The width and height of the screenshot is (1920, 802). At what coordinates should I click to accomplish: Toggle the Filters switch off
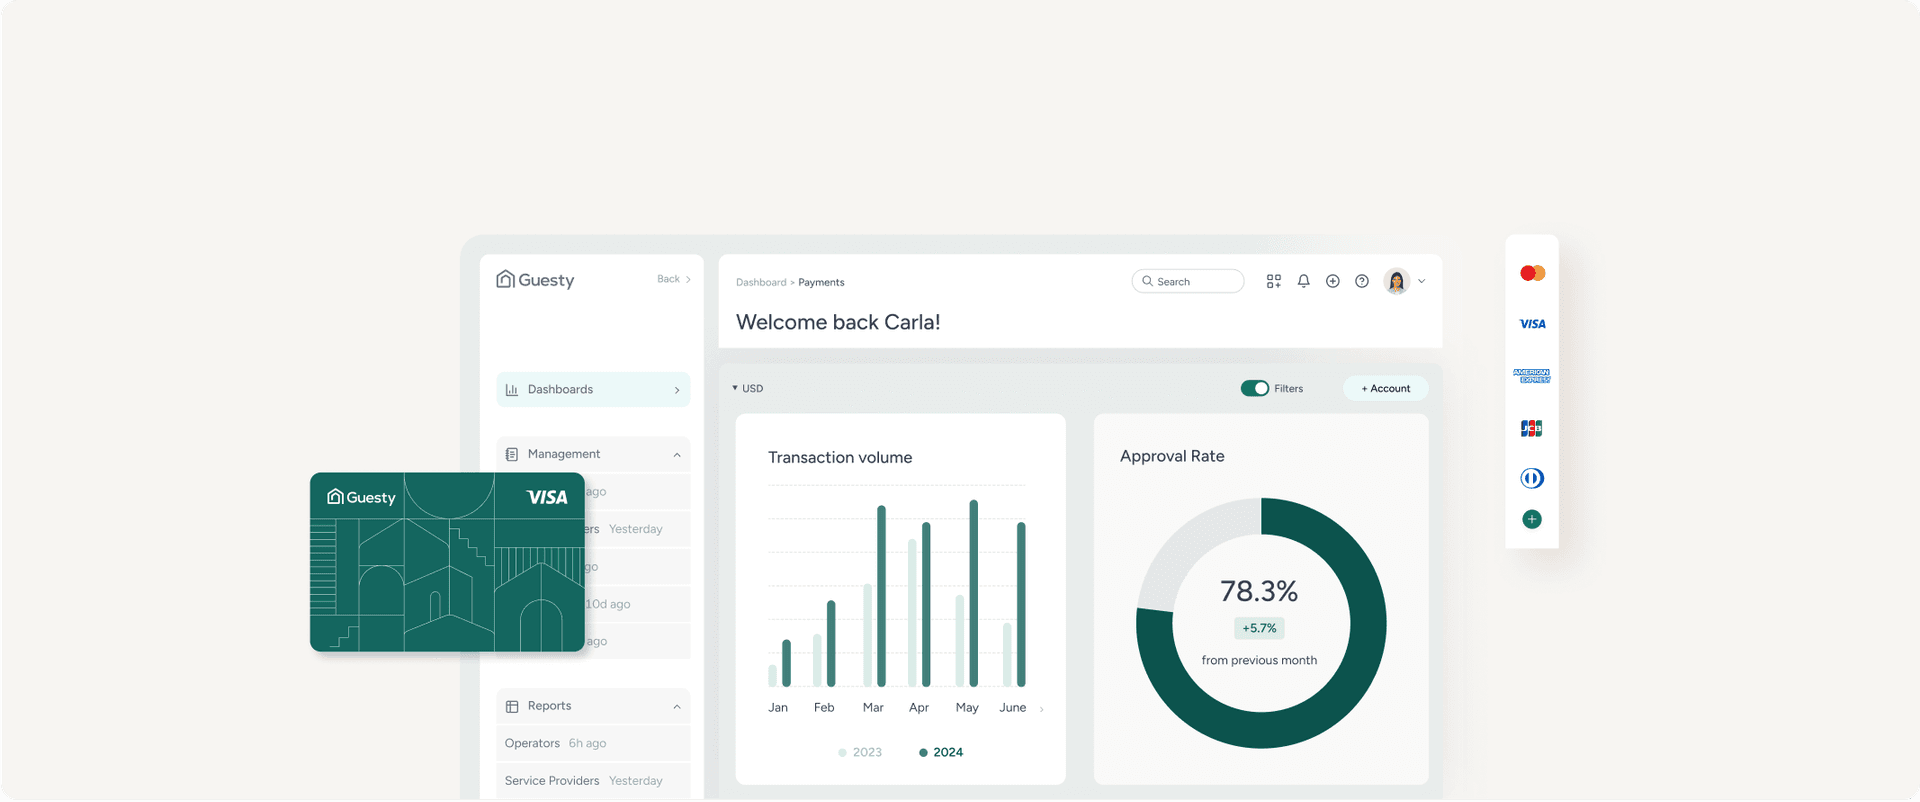click(x=1254, y=388)
